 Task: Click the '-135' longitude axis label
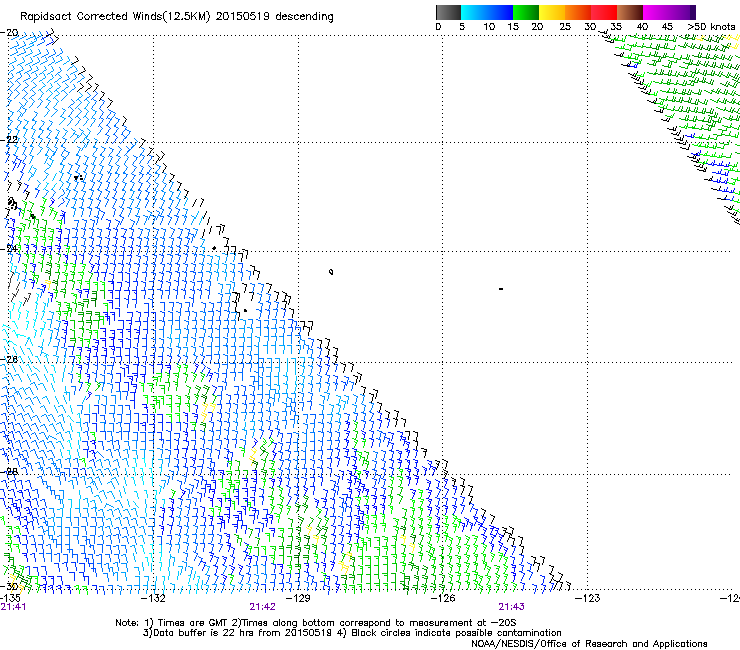pyautogui.click(x=10, y=598)
